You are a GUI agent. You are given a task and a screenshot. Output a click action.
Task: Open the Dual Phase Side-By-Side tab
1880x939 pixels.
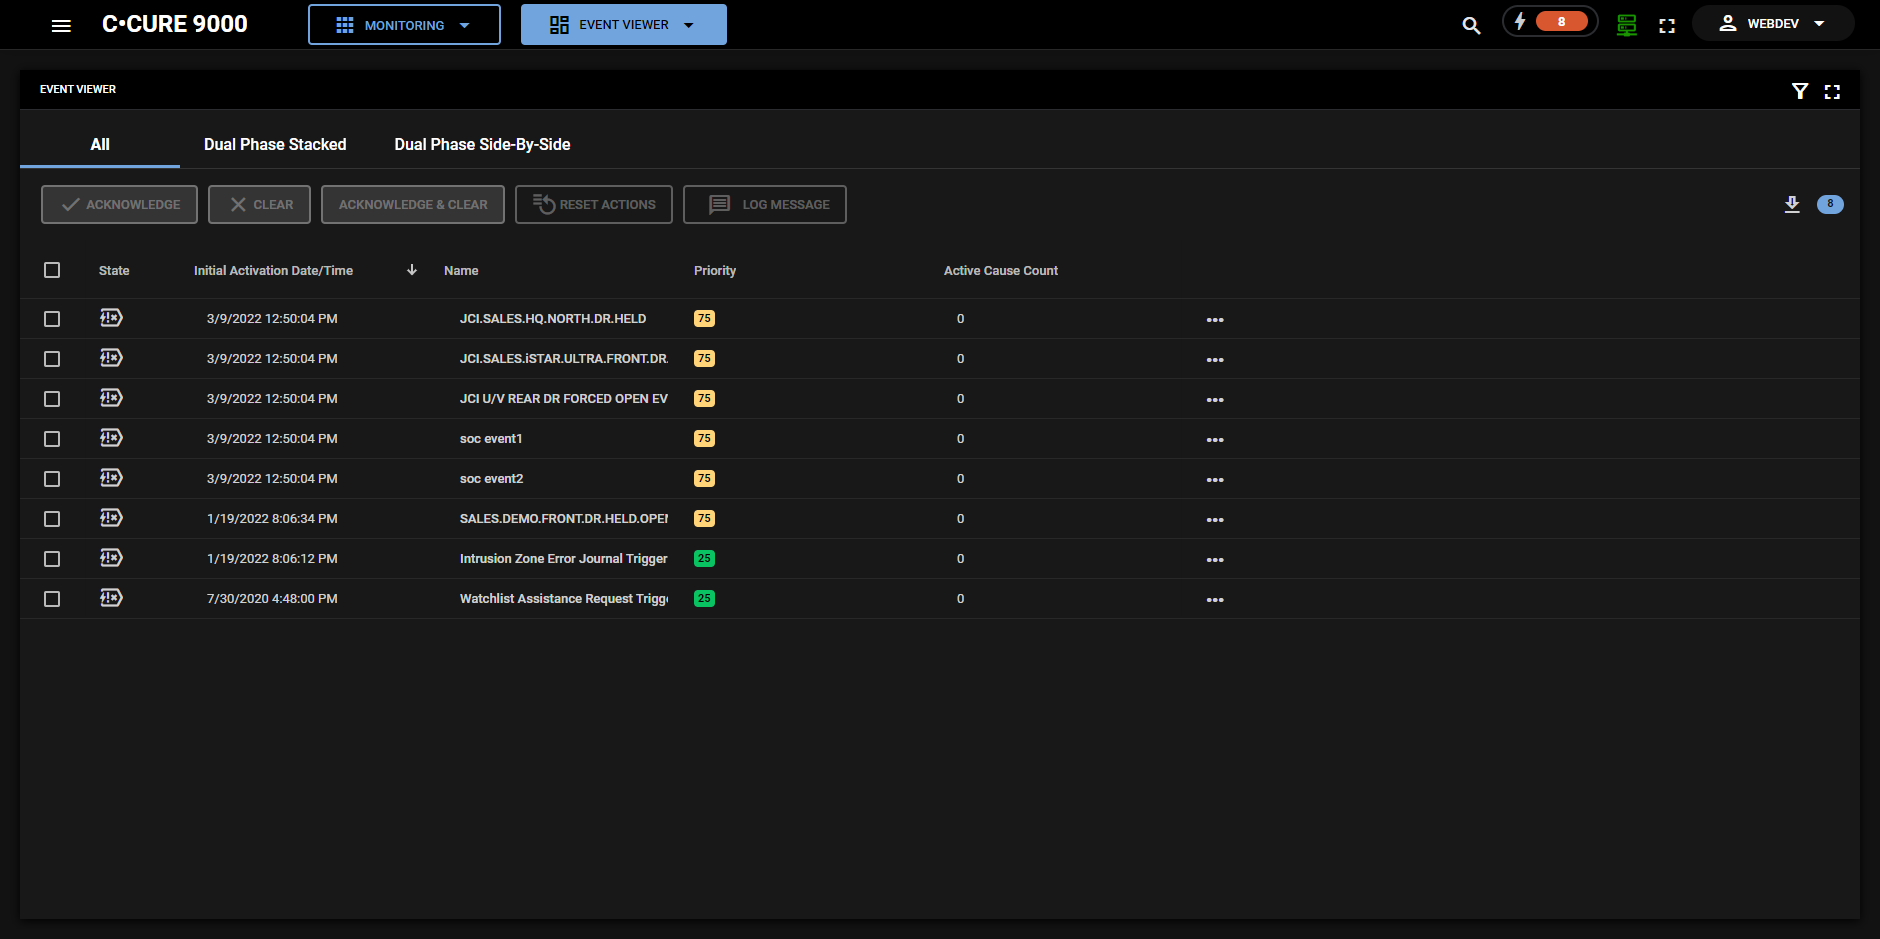pyautogui.click(x=482, y=144)
